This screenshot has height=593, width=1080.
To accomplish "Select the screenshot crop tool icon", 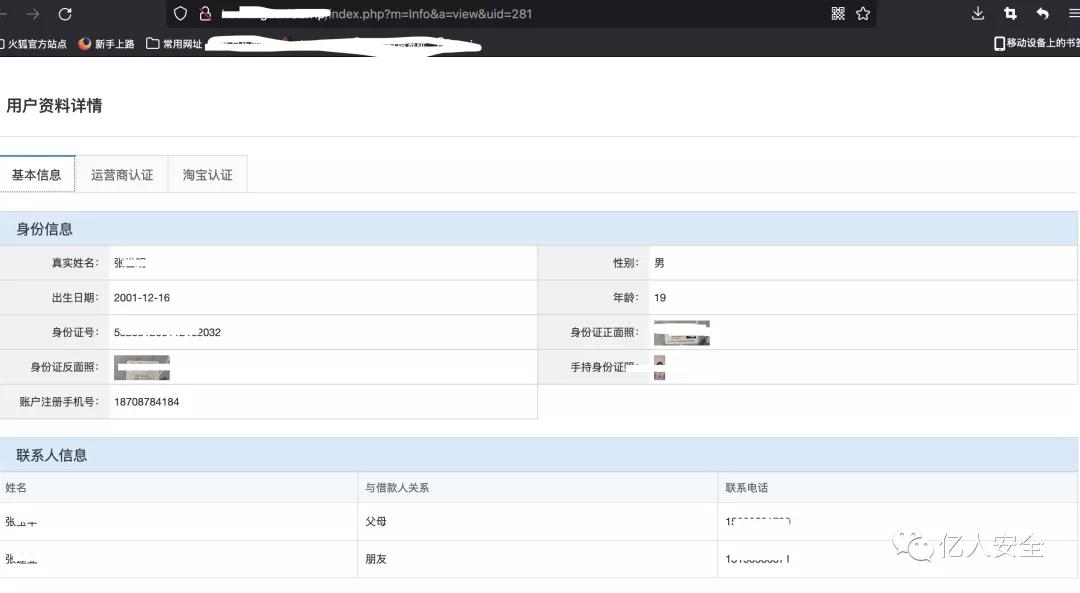I will pos(1010,14).
